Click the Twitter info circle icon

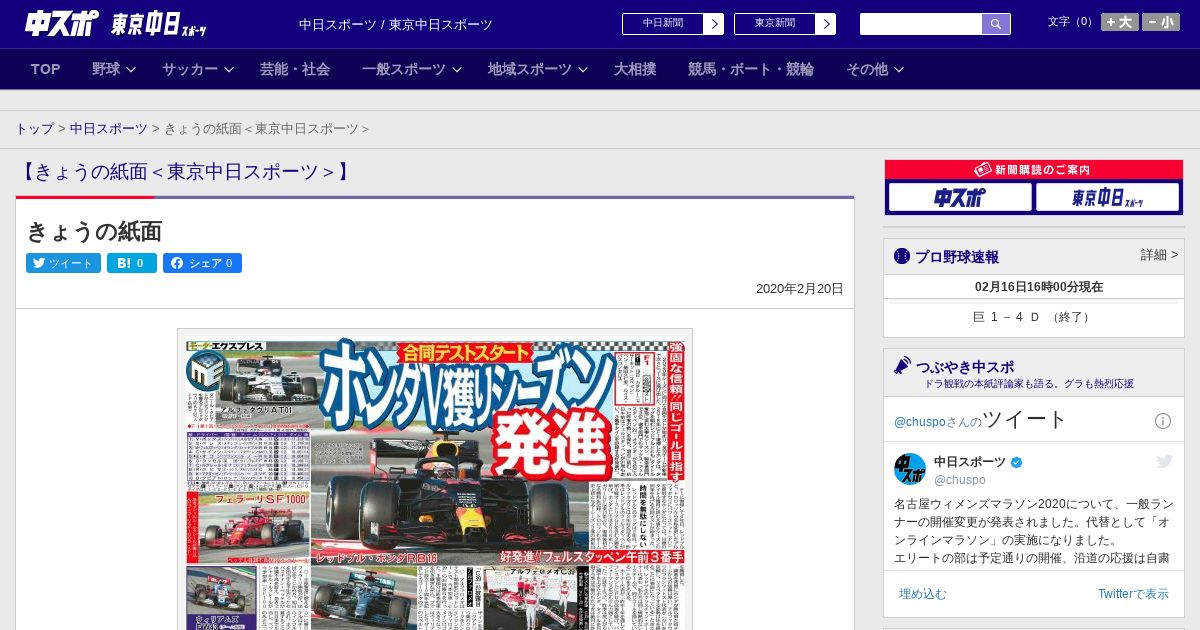1163,421
